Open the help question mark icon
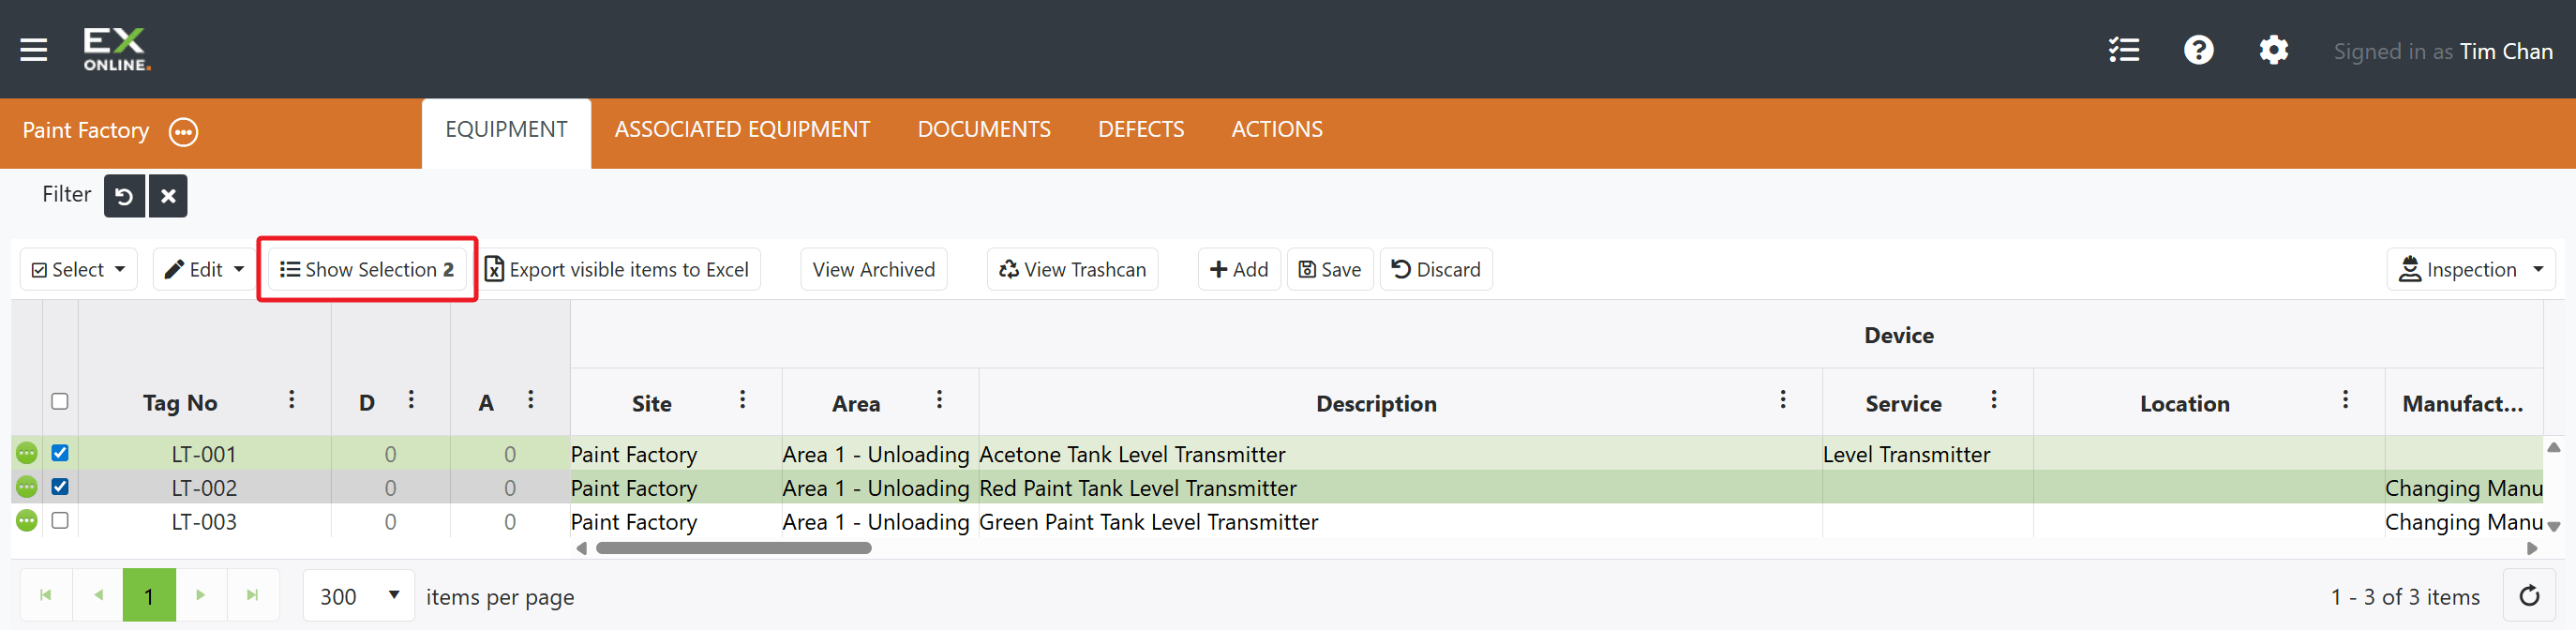The height and width of the screenshot is (630, 2576). [2198, 50]
